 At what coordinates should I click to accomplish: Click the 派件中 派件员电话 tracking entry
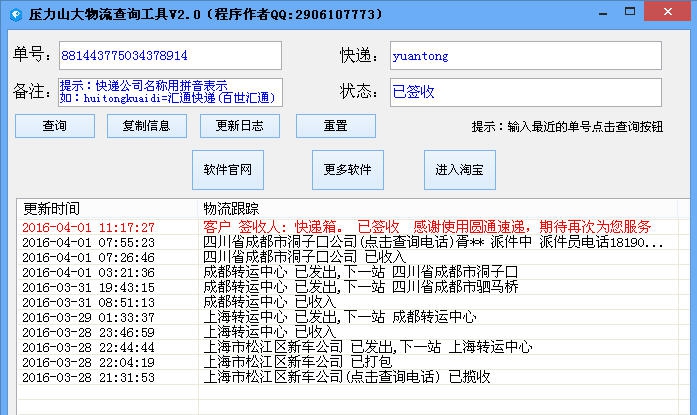tap(433, 242)
